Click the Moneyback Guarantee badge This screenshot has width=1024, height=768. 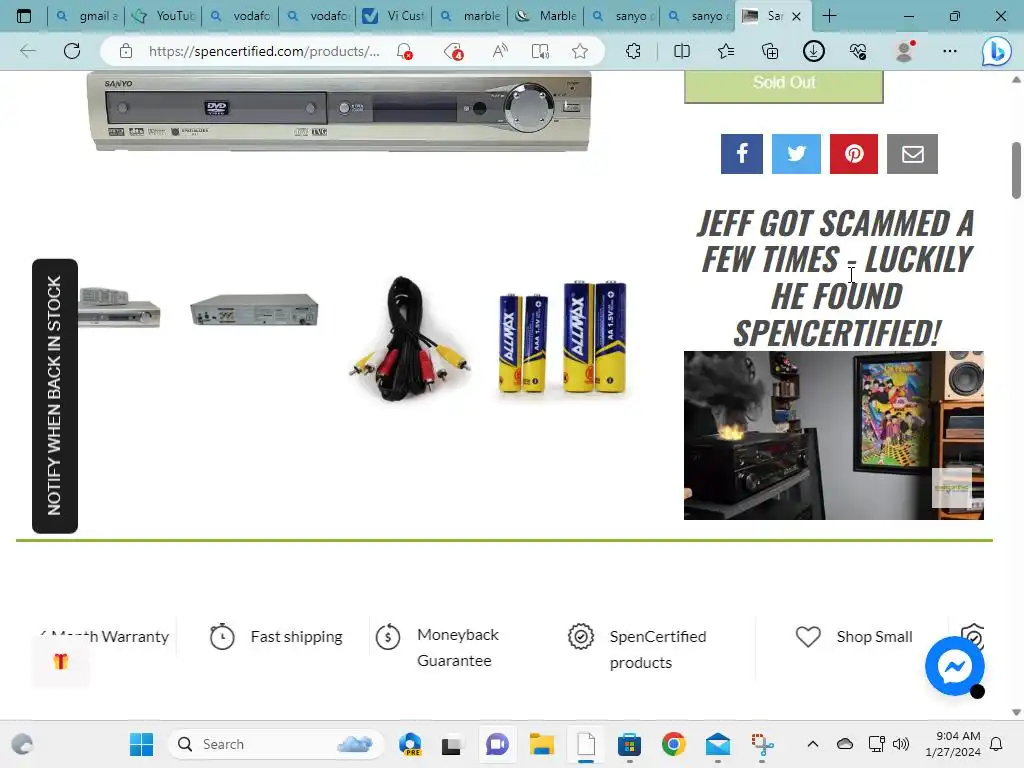pos(438,647)
